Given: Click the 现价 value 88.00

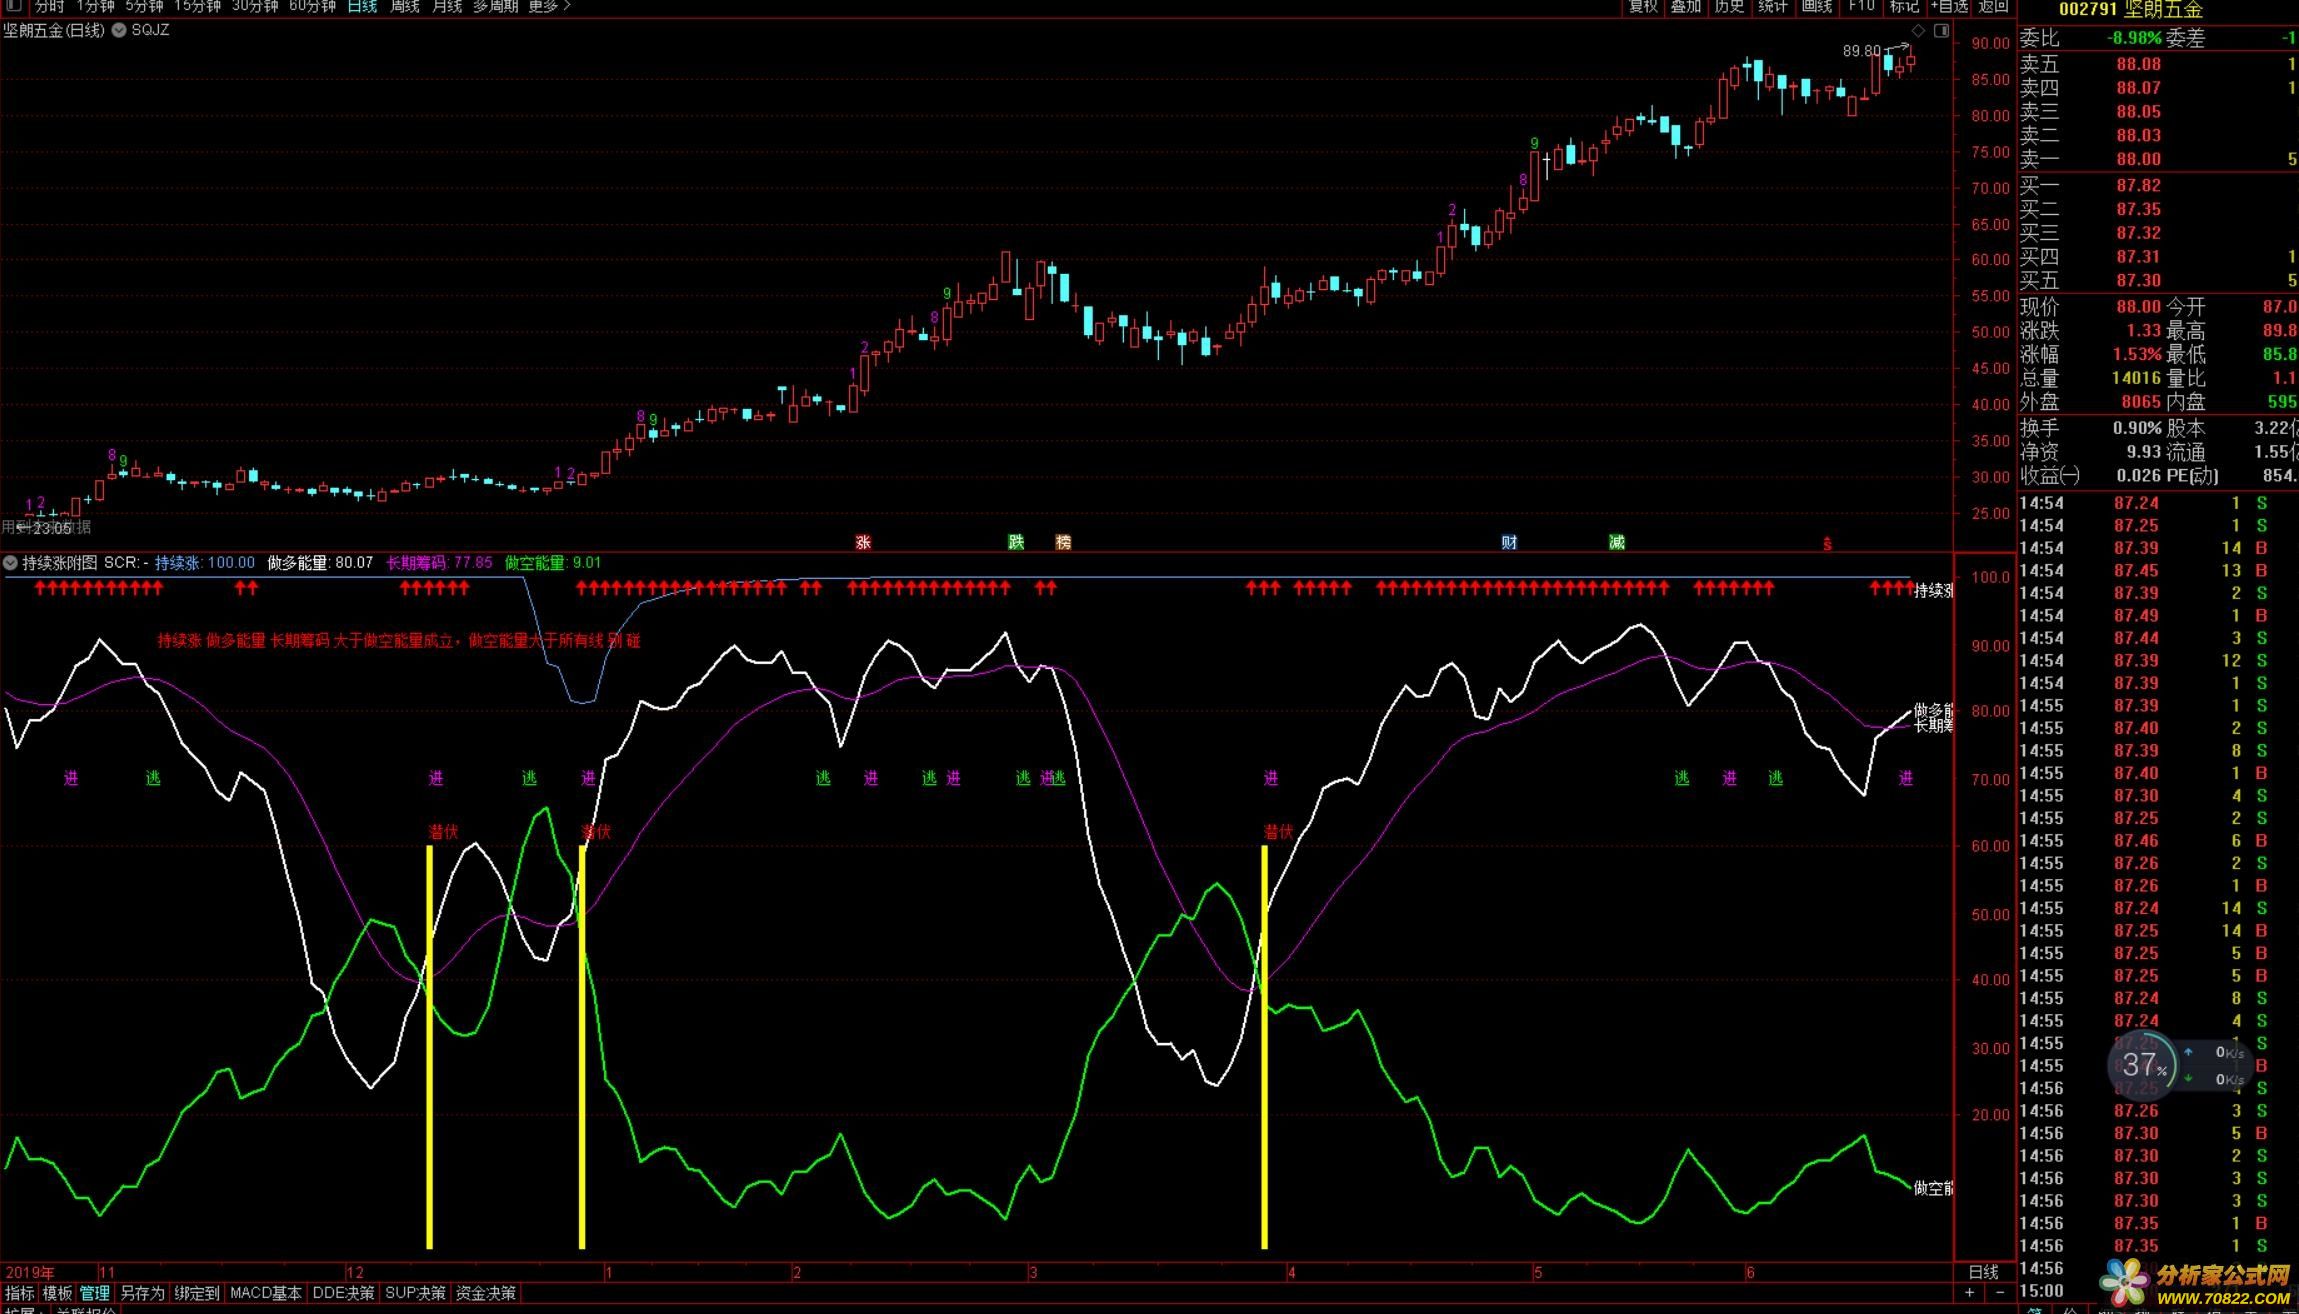Looking at the screenshot, I should (x=2138, y=307).
